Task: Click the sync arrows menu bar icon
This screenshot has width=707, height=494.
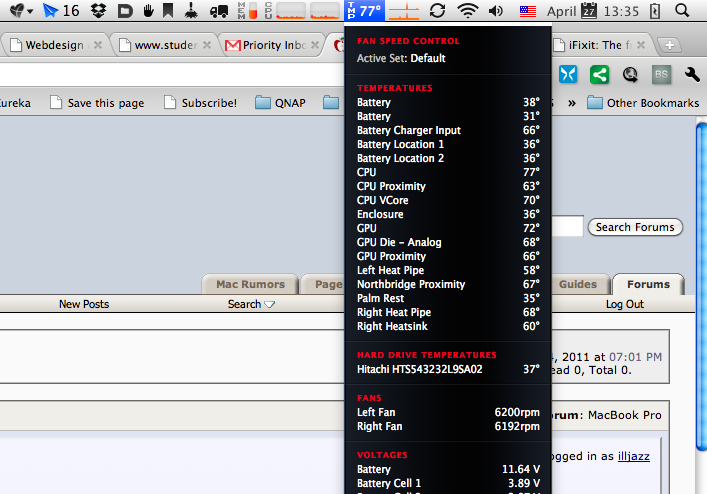Action: tap(437, 10)
